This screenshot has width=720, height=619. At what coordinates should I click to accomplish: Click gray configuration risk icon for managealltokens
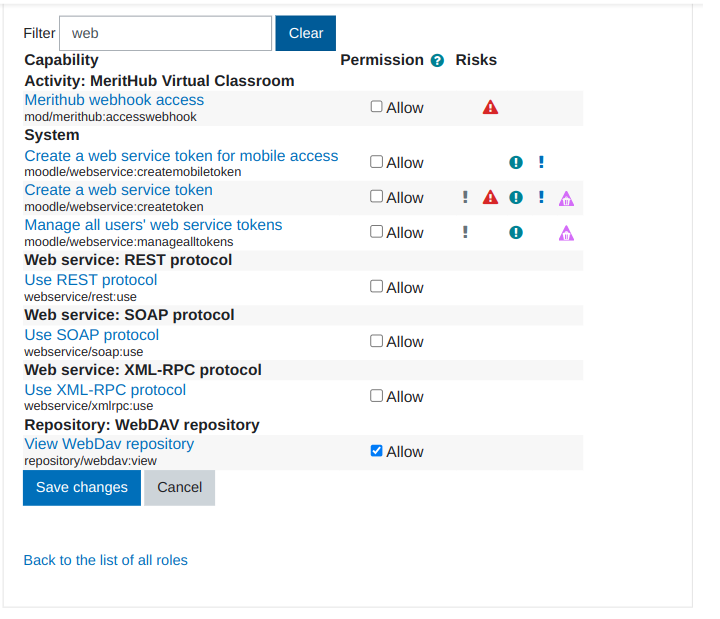click(465, 232)
